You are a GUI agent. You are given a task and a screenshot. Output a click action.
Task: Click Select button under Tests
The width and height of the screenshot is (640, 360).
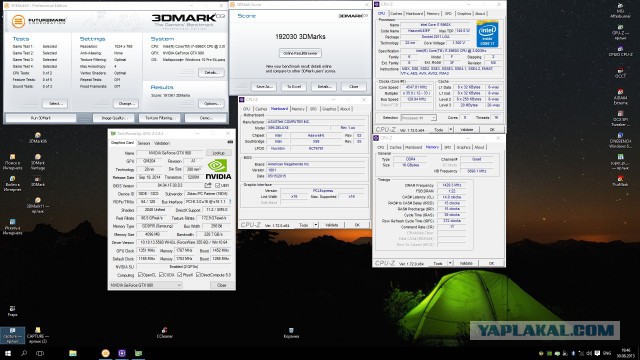tap(55, 104)
